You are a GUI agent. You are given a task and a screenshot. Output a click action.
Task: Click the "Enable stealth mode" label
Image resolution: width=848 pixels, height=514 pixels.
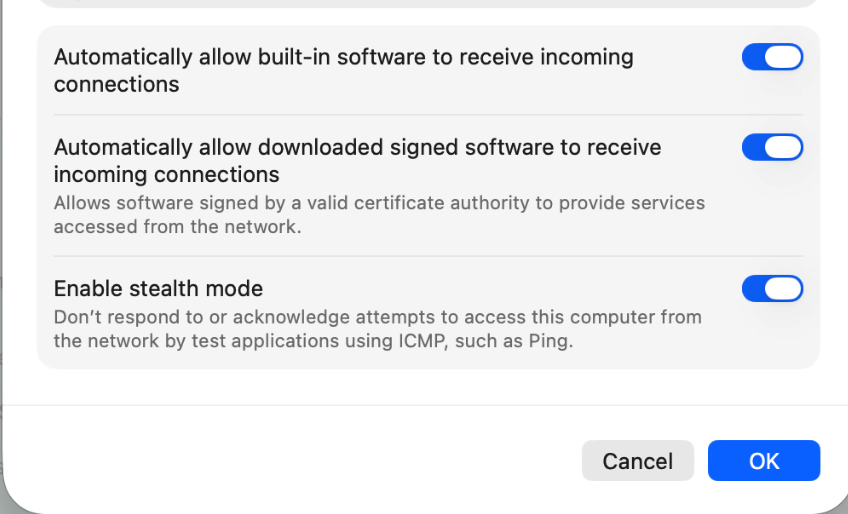(158, 289)
